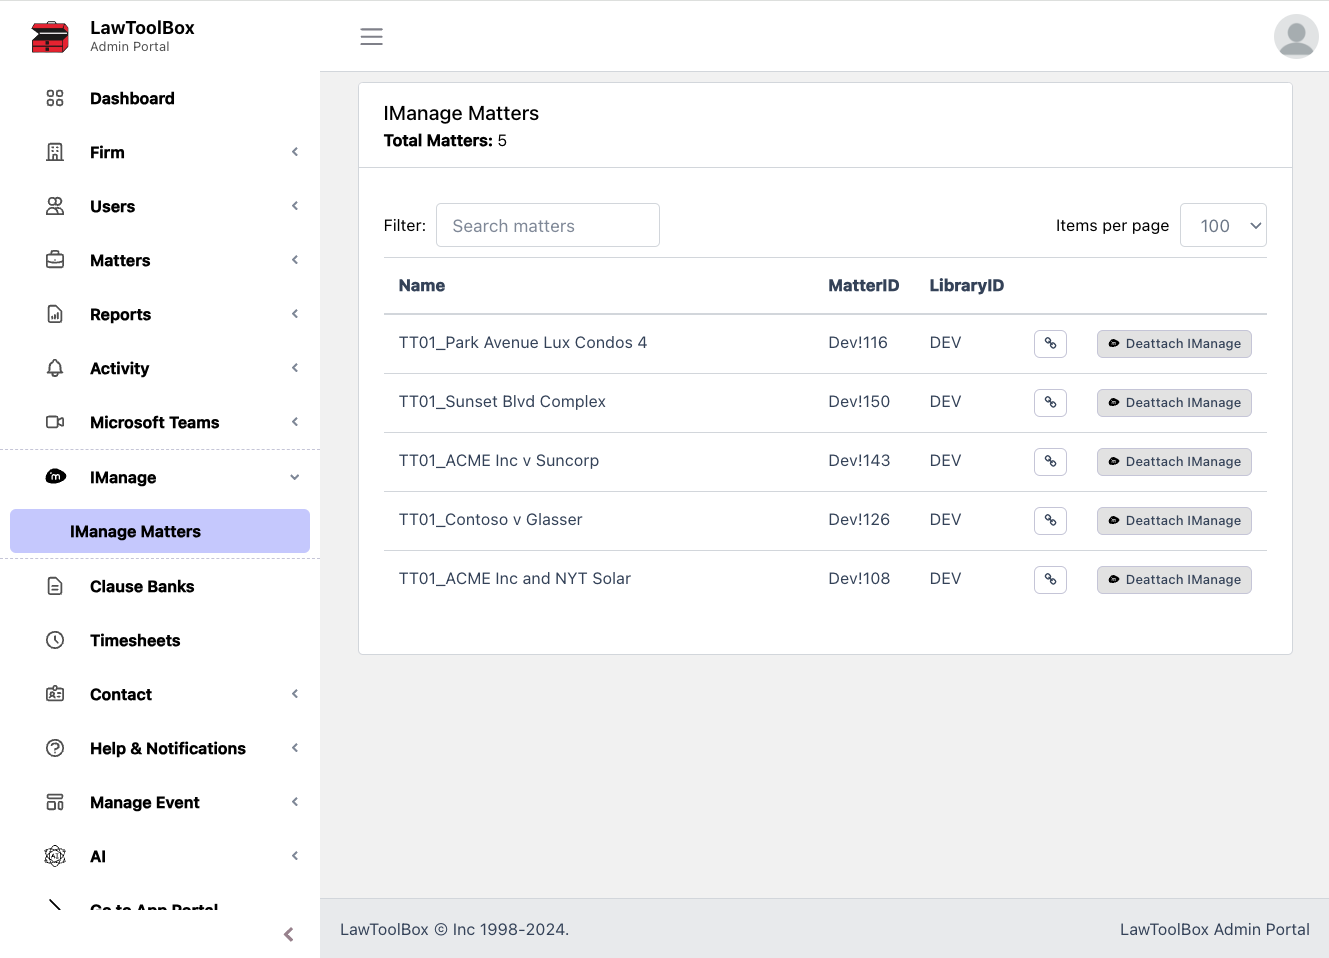
Task: Expand the Contact submenu chevron
Action: pyautogui.click(x=295, y=694)
